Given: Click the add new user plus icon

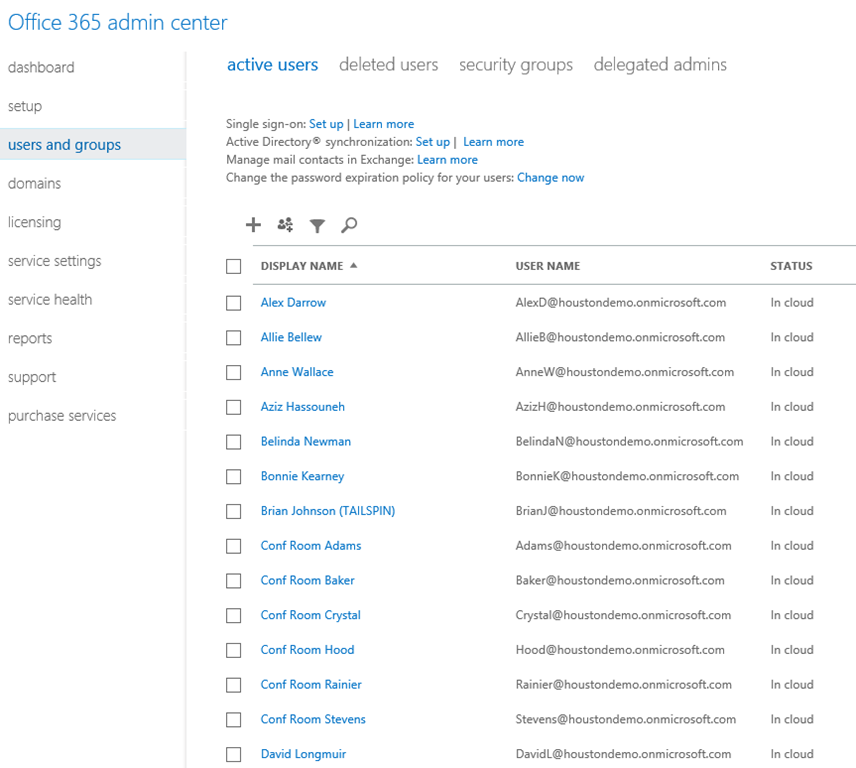Looking at the screenshot, I should (x=253, y=225).
